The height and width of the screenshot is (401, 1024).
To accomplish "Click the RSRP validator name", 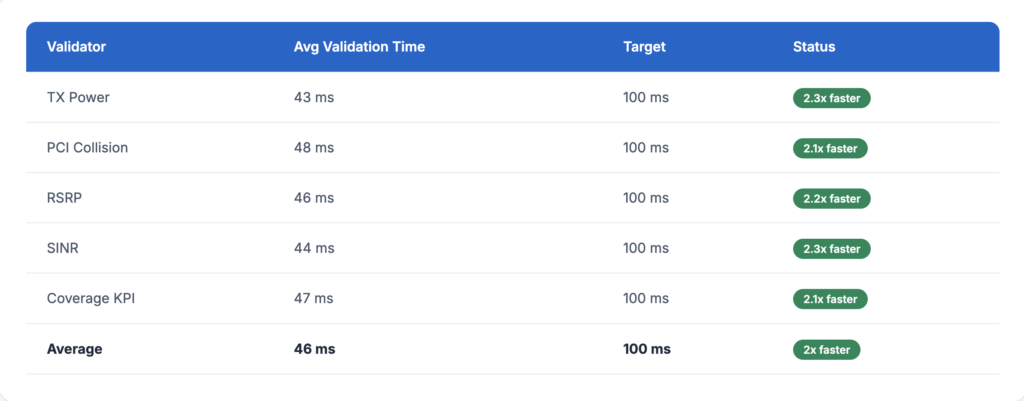I will click(64, 198).
